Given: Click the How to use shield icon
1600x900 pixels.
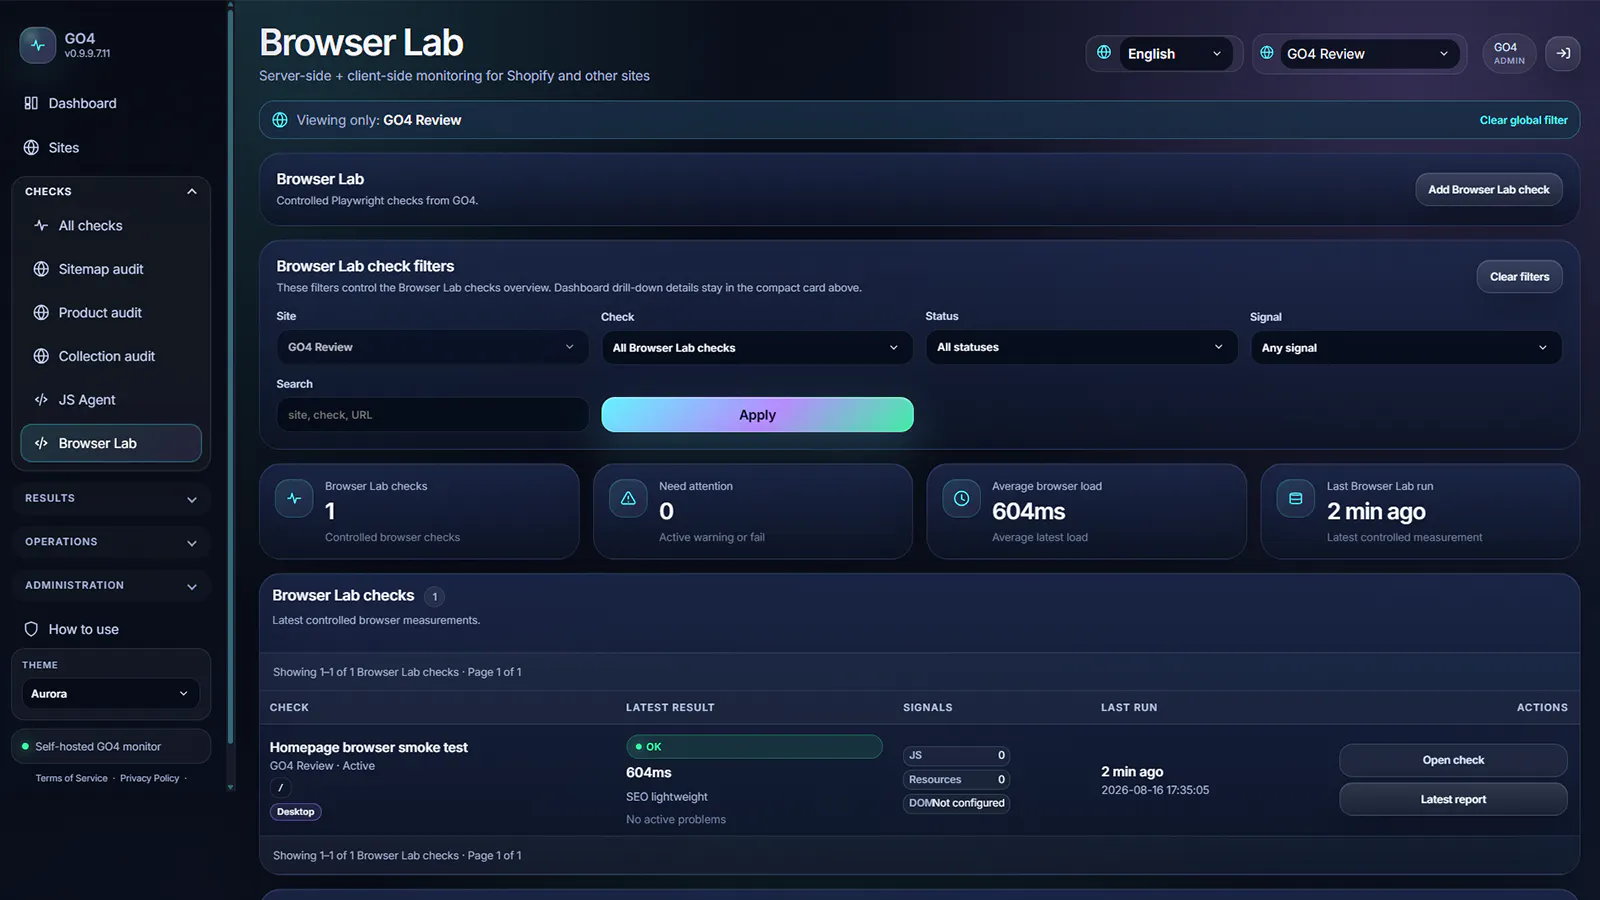Looking at the screenshot, I should pyautogui.click(x=31, y=629).
